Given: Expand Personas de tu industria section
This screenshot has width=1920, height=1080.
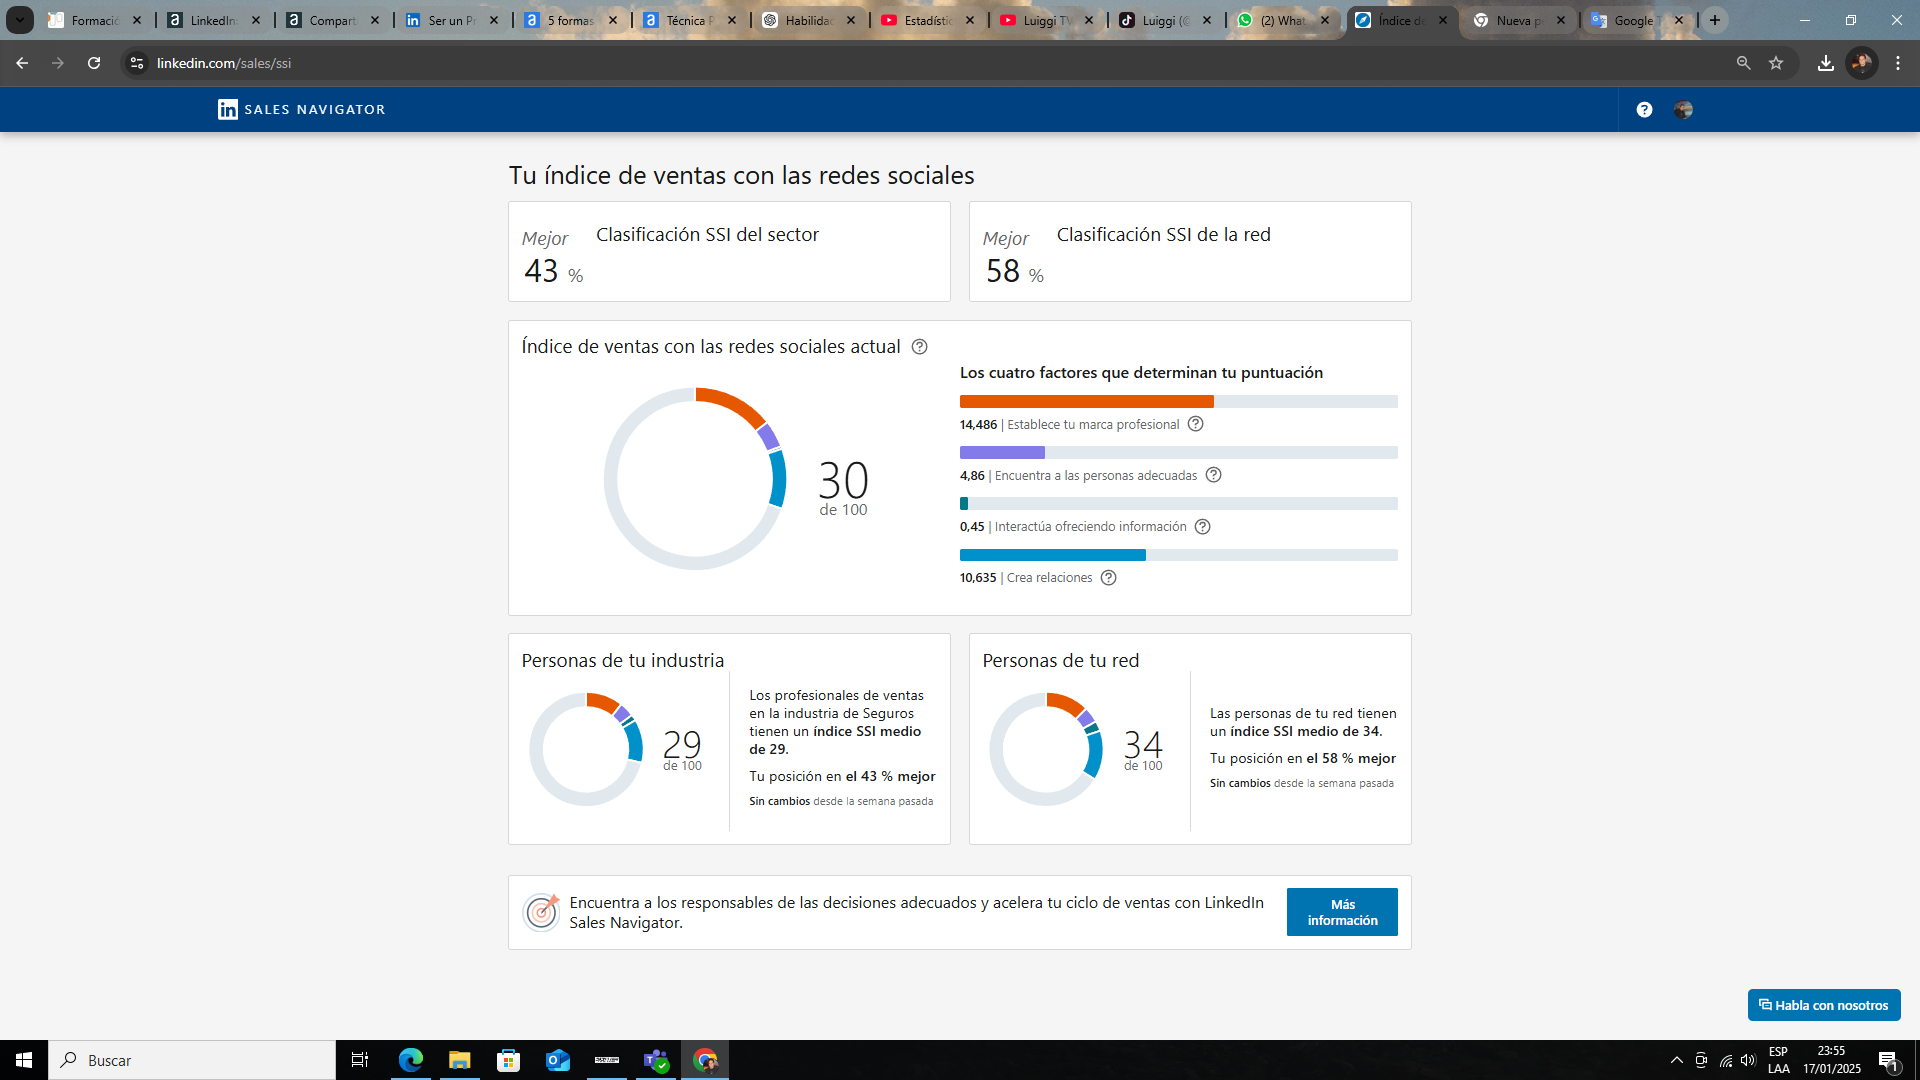Looking at the screenshot, I should click(x=624, y=661).
